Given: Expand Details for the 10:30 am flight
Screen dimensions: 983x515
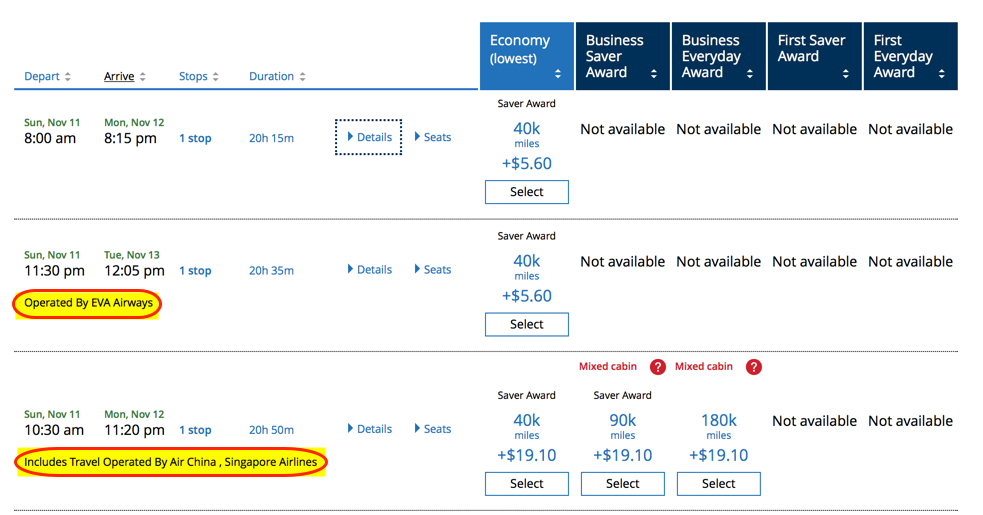Looking at the screenshot, I should (369, 429).
